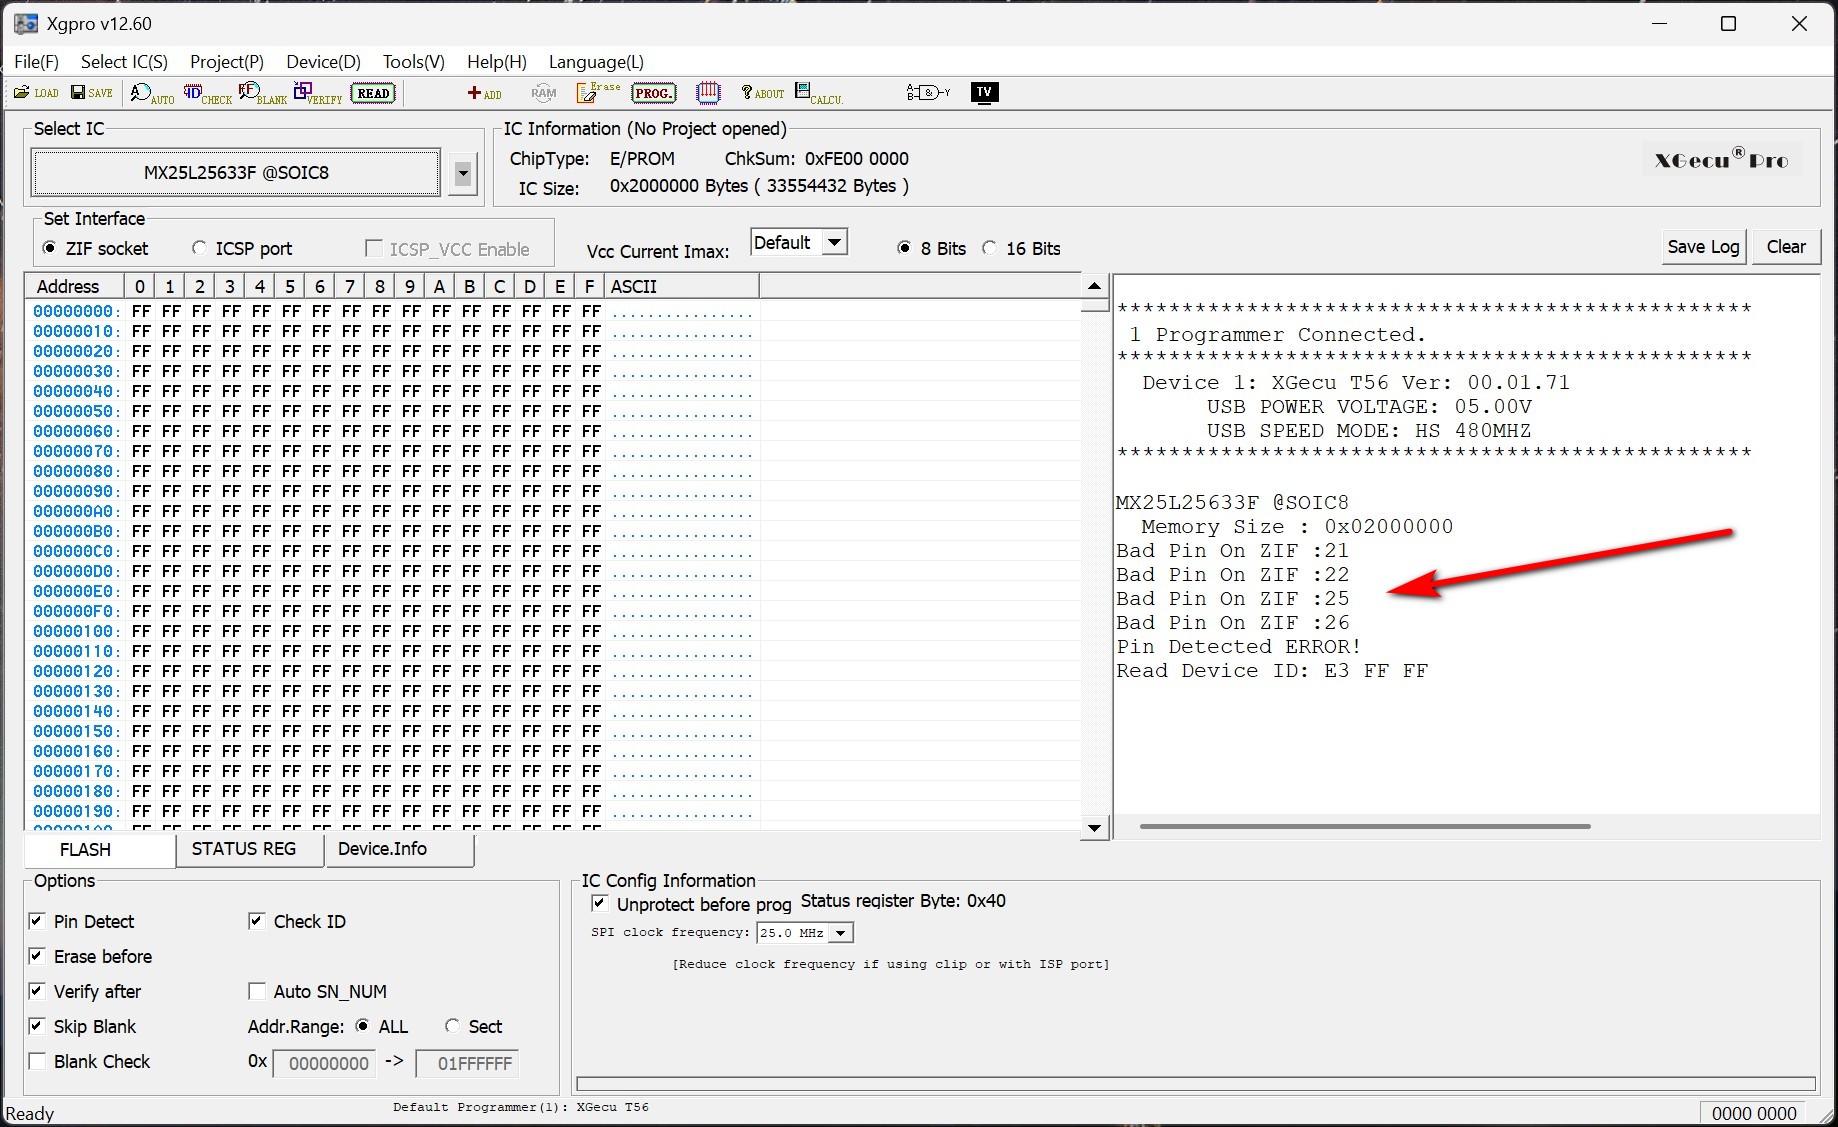The height and width of the screenshot is (1127, 1838).
Task: Click the VERIFY toolbar icon
Action: coord(317,93)
